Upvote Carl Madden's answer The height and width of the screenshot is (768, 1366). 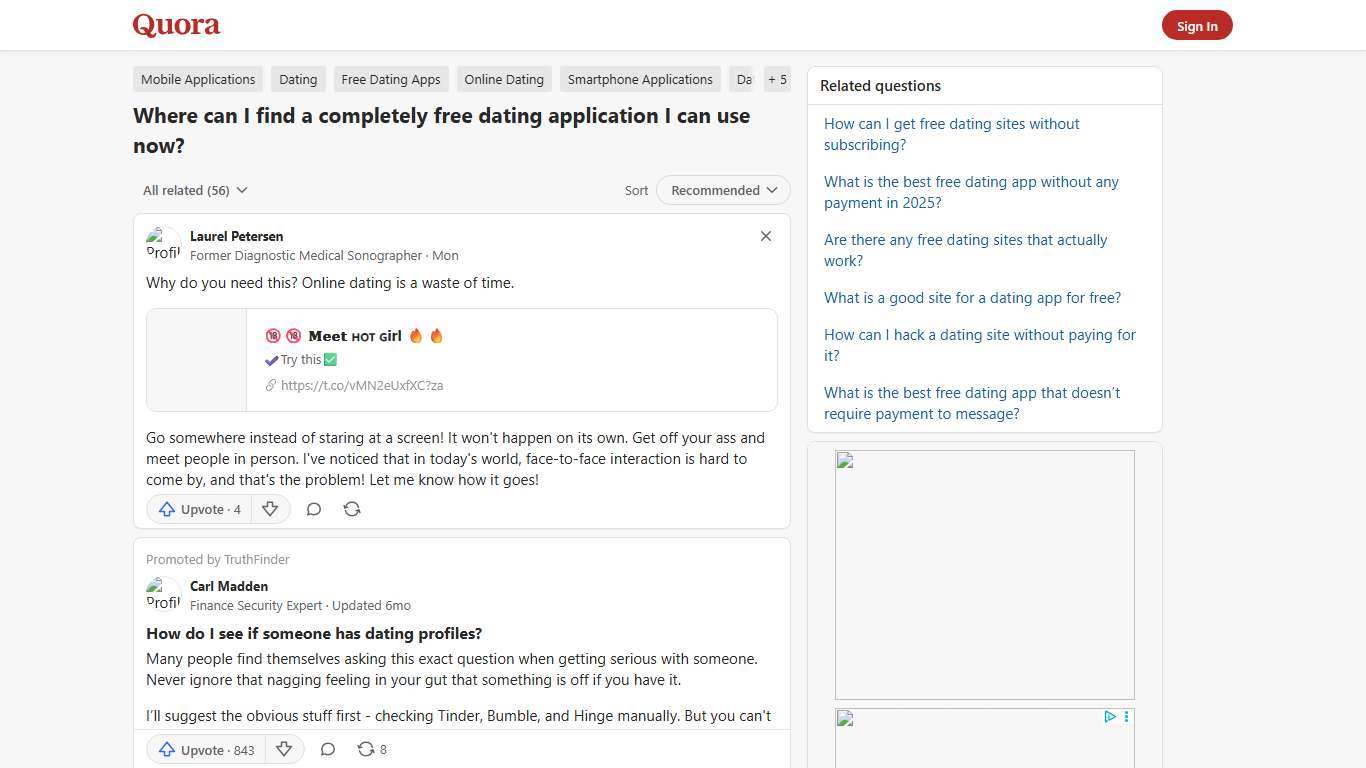pyautogui.click(x=204, y=749)
